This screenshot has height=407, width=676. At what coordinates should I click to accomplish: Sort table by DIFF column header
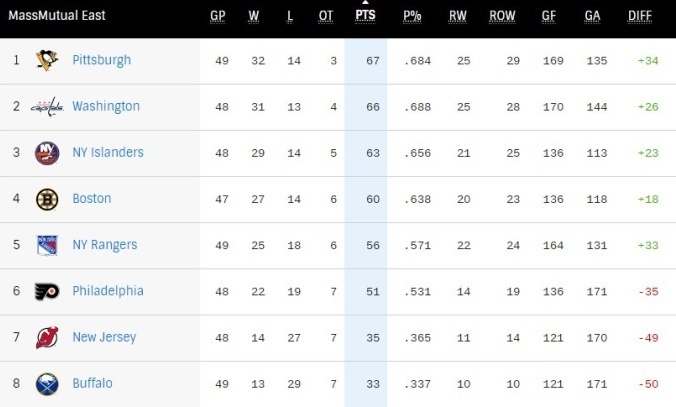pos(640,16)
